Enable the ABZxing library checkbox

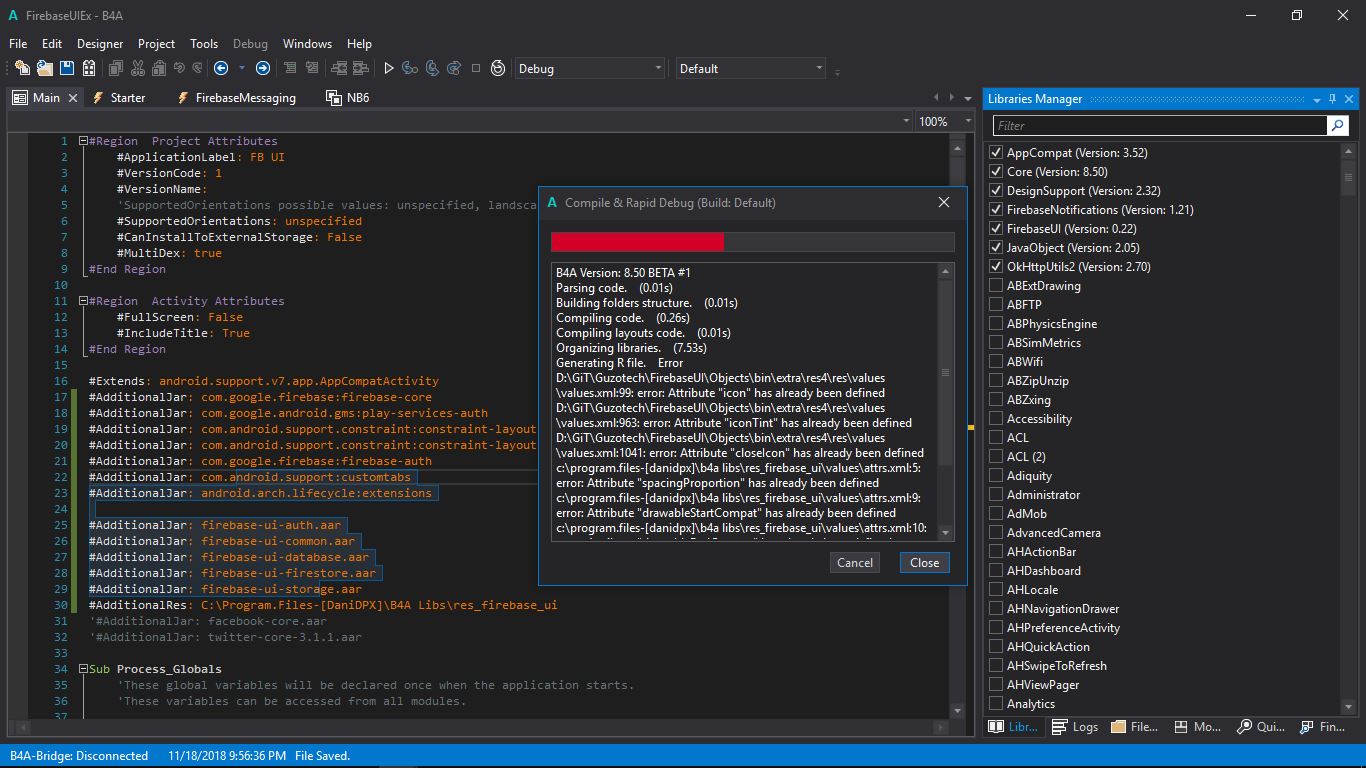[x=996, y=400]
